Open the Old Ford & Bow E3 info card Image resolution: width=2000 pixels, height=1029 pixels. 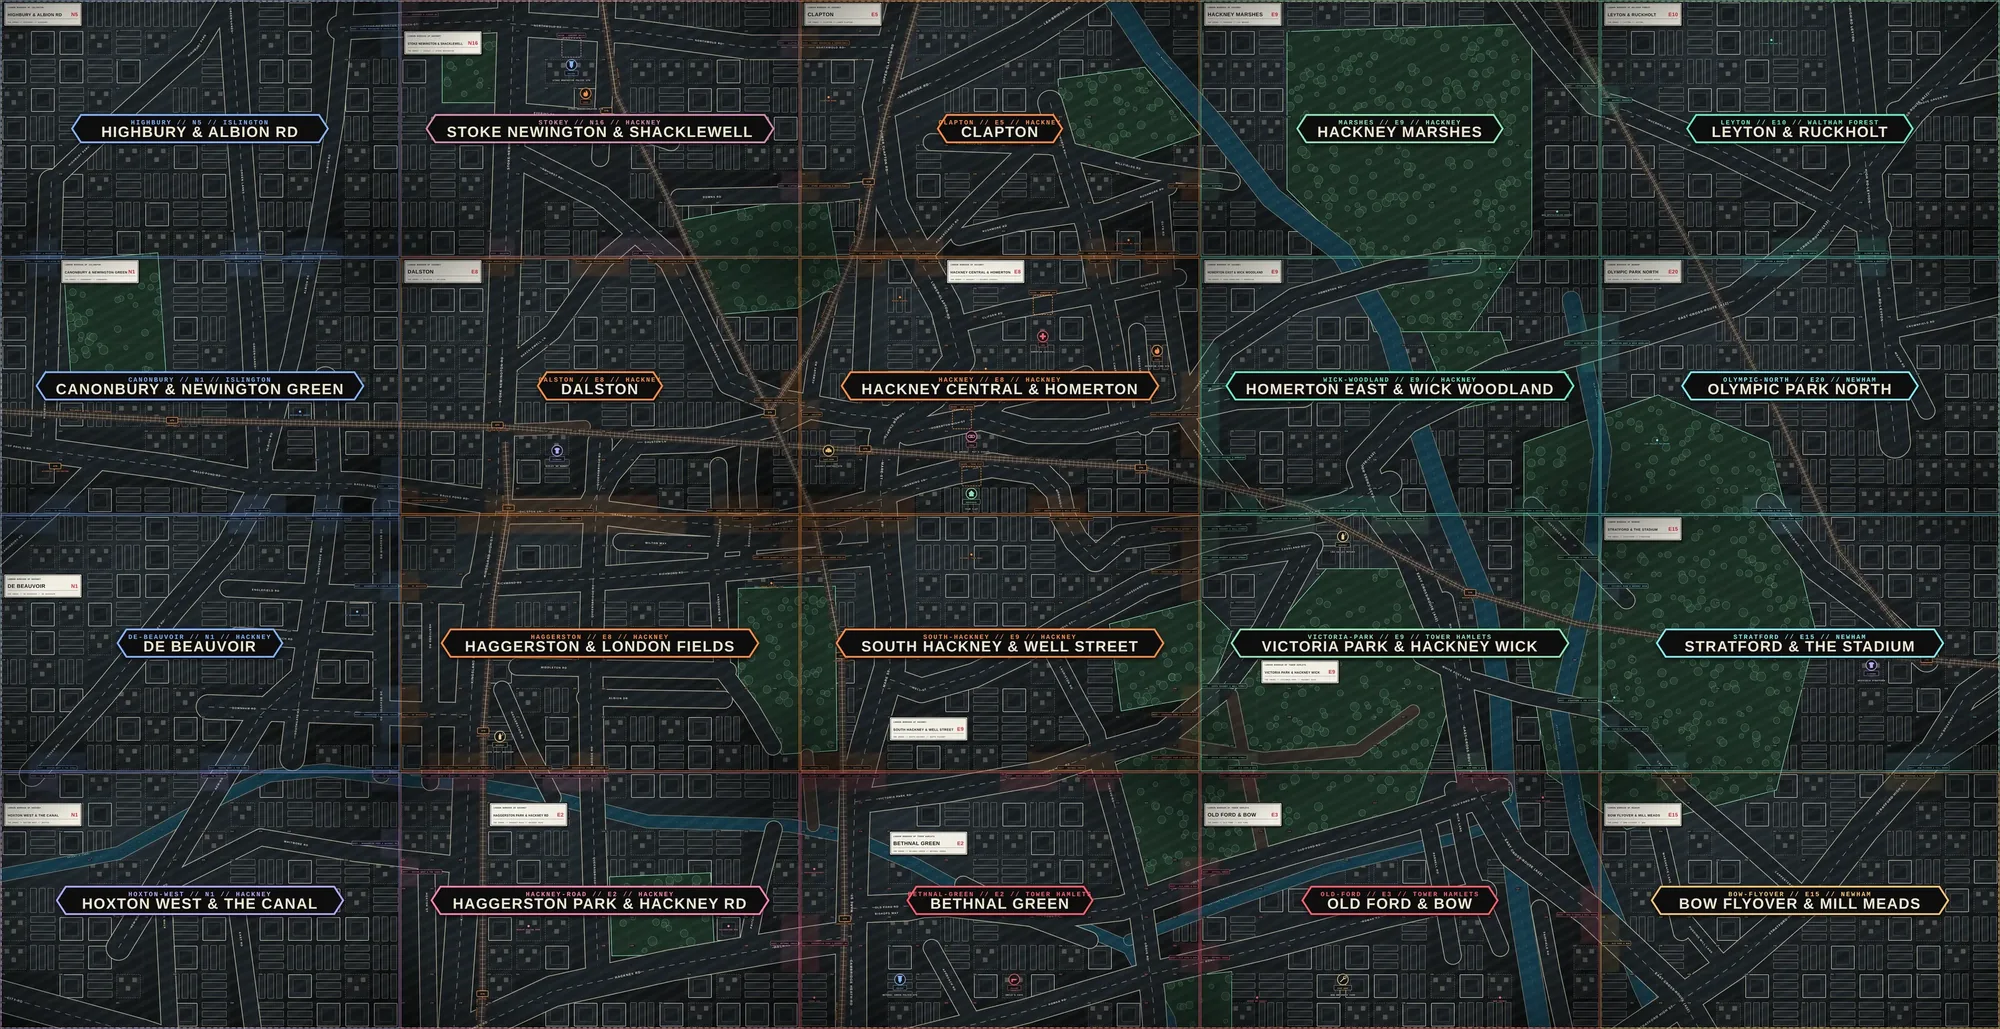(1242, 815)
